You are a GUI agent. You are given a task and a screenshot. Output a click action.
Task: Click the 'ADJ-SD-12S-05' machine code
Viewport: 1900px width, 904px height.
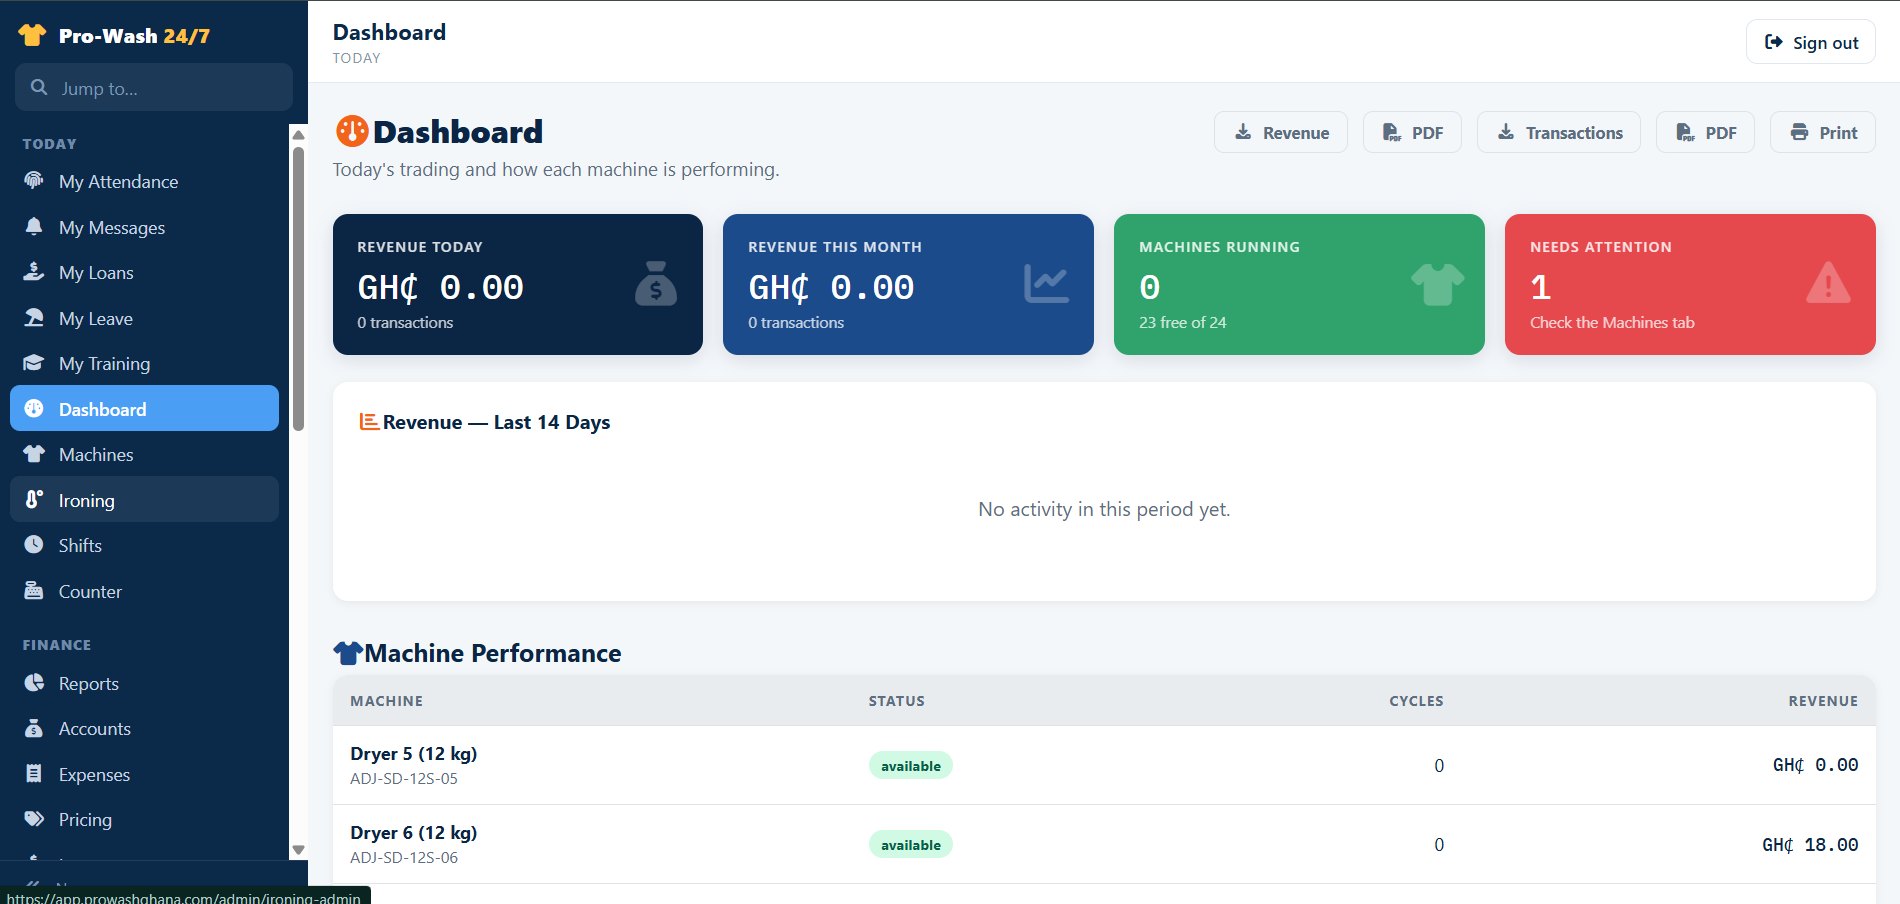pos(404,778)
